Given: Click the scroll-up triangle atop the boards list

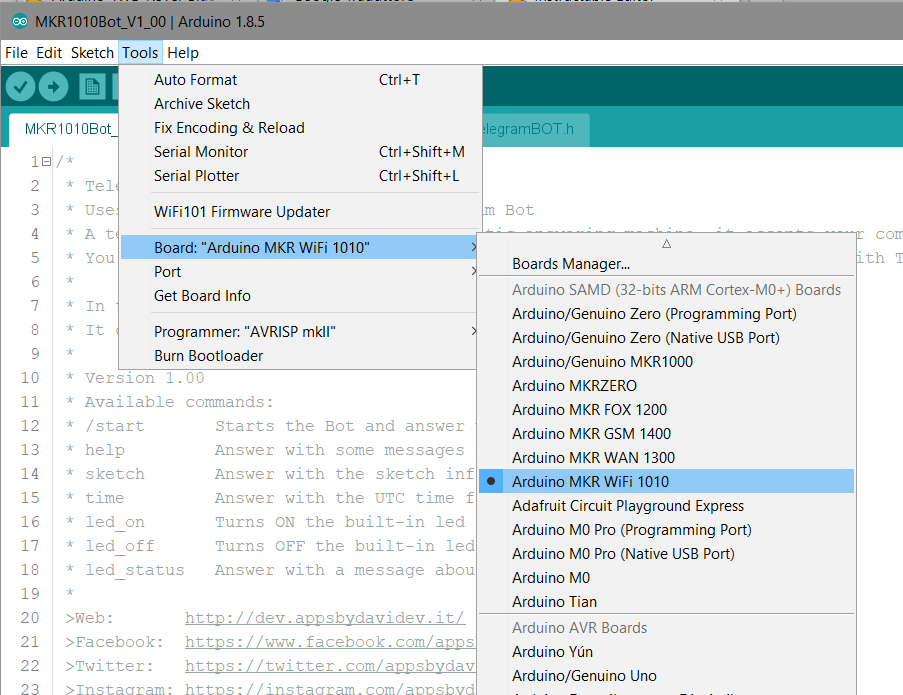Looking at the screenshot, I should coord(667,243).
